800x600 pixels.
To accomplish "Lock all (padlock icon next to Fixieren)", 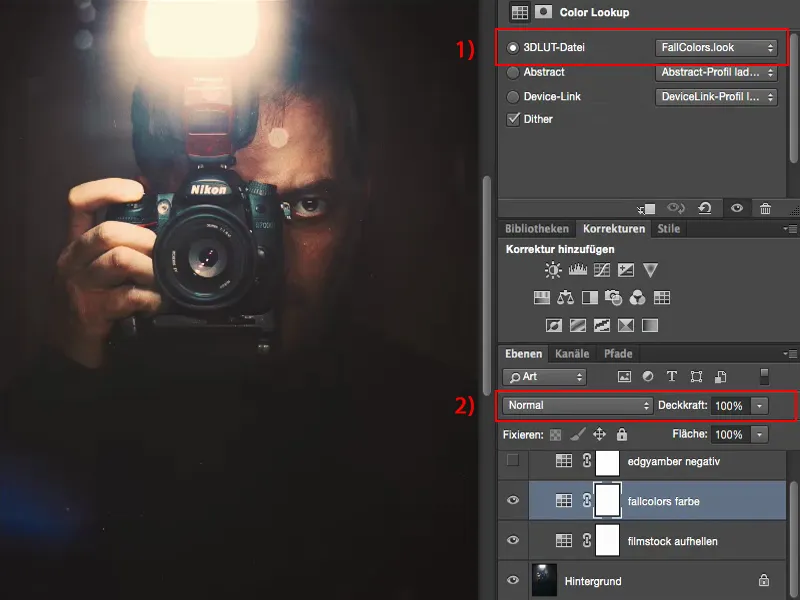I will pyautogui.click(x=621, y=434).
